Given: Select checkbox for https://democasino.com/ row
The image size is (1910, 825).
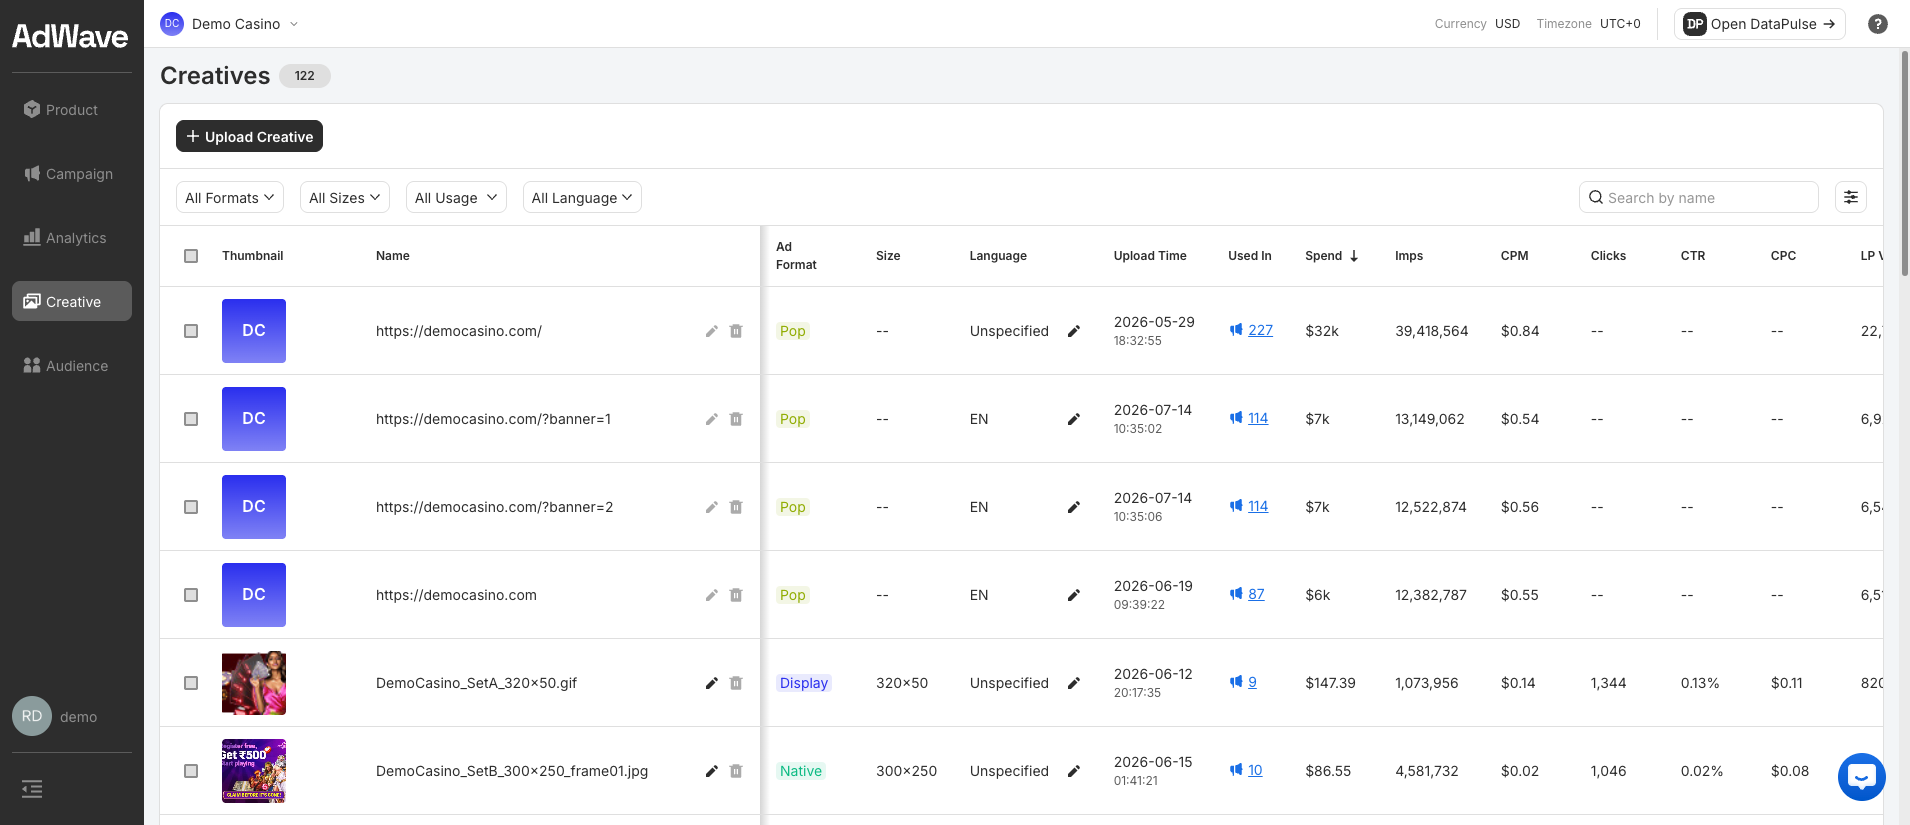Looking at the screenshot, I should pyautogui.click(x=191, y=331).
